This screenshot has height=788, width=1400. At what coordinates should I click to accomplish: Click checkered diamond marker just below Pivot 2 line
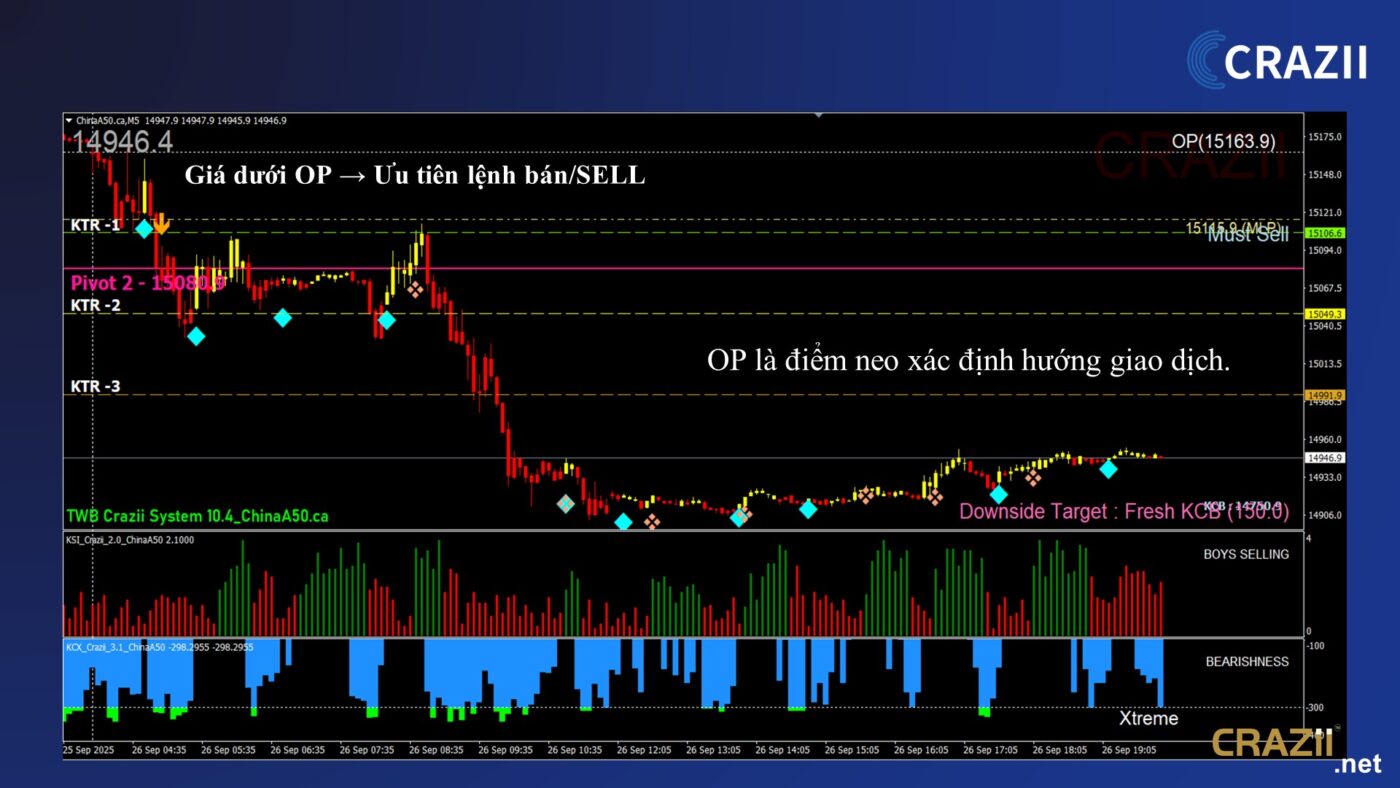[x=414, y=290]
